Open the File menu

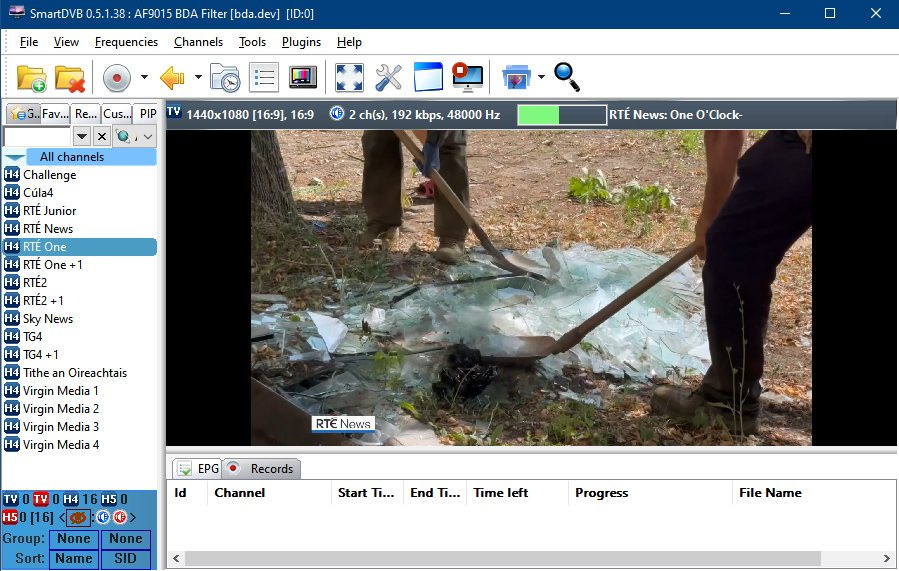pos(29,42)
